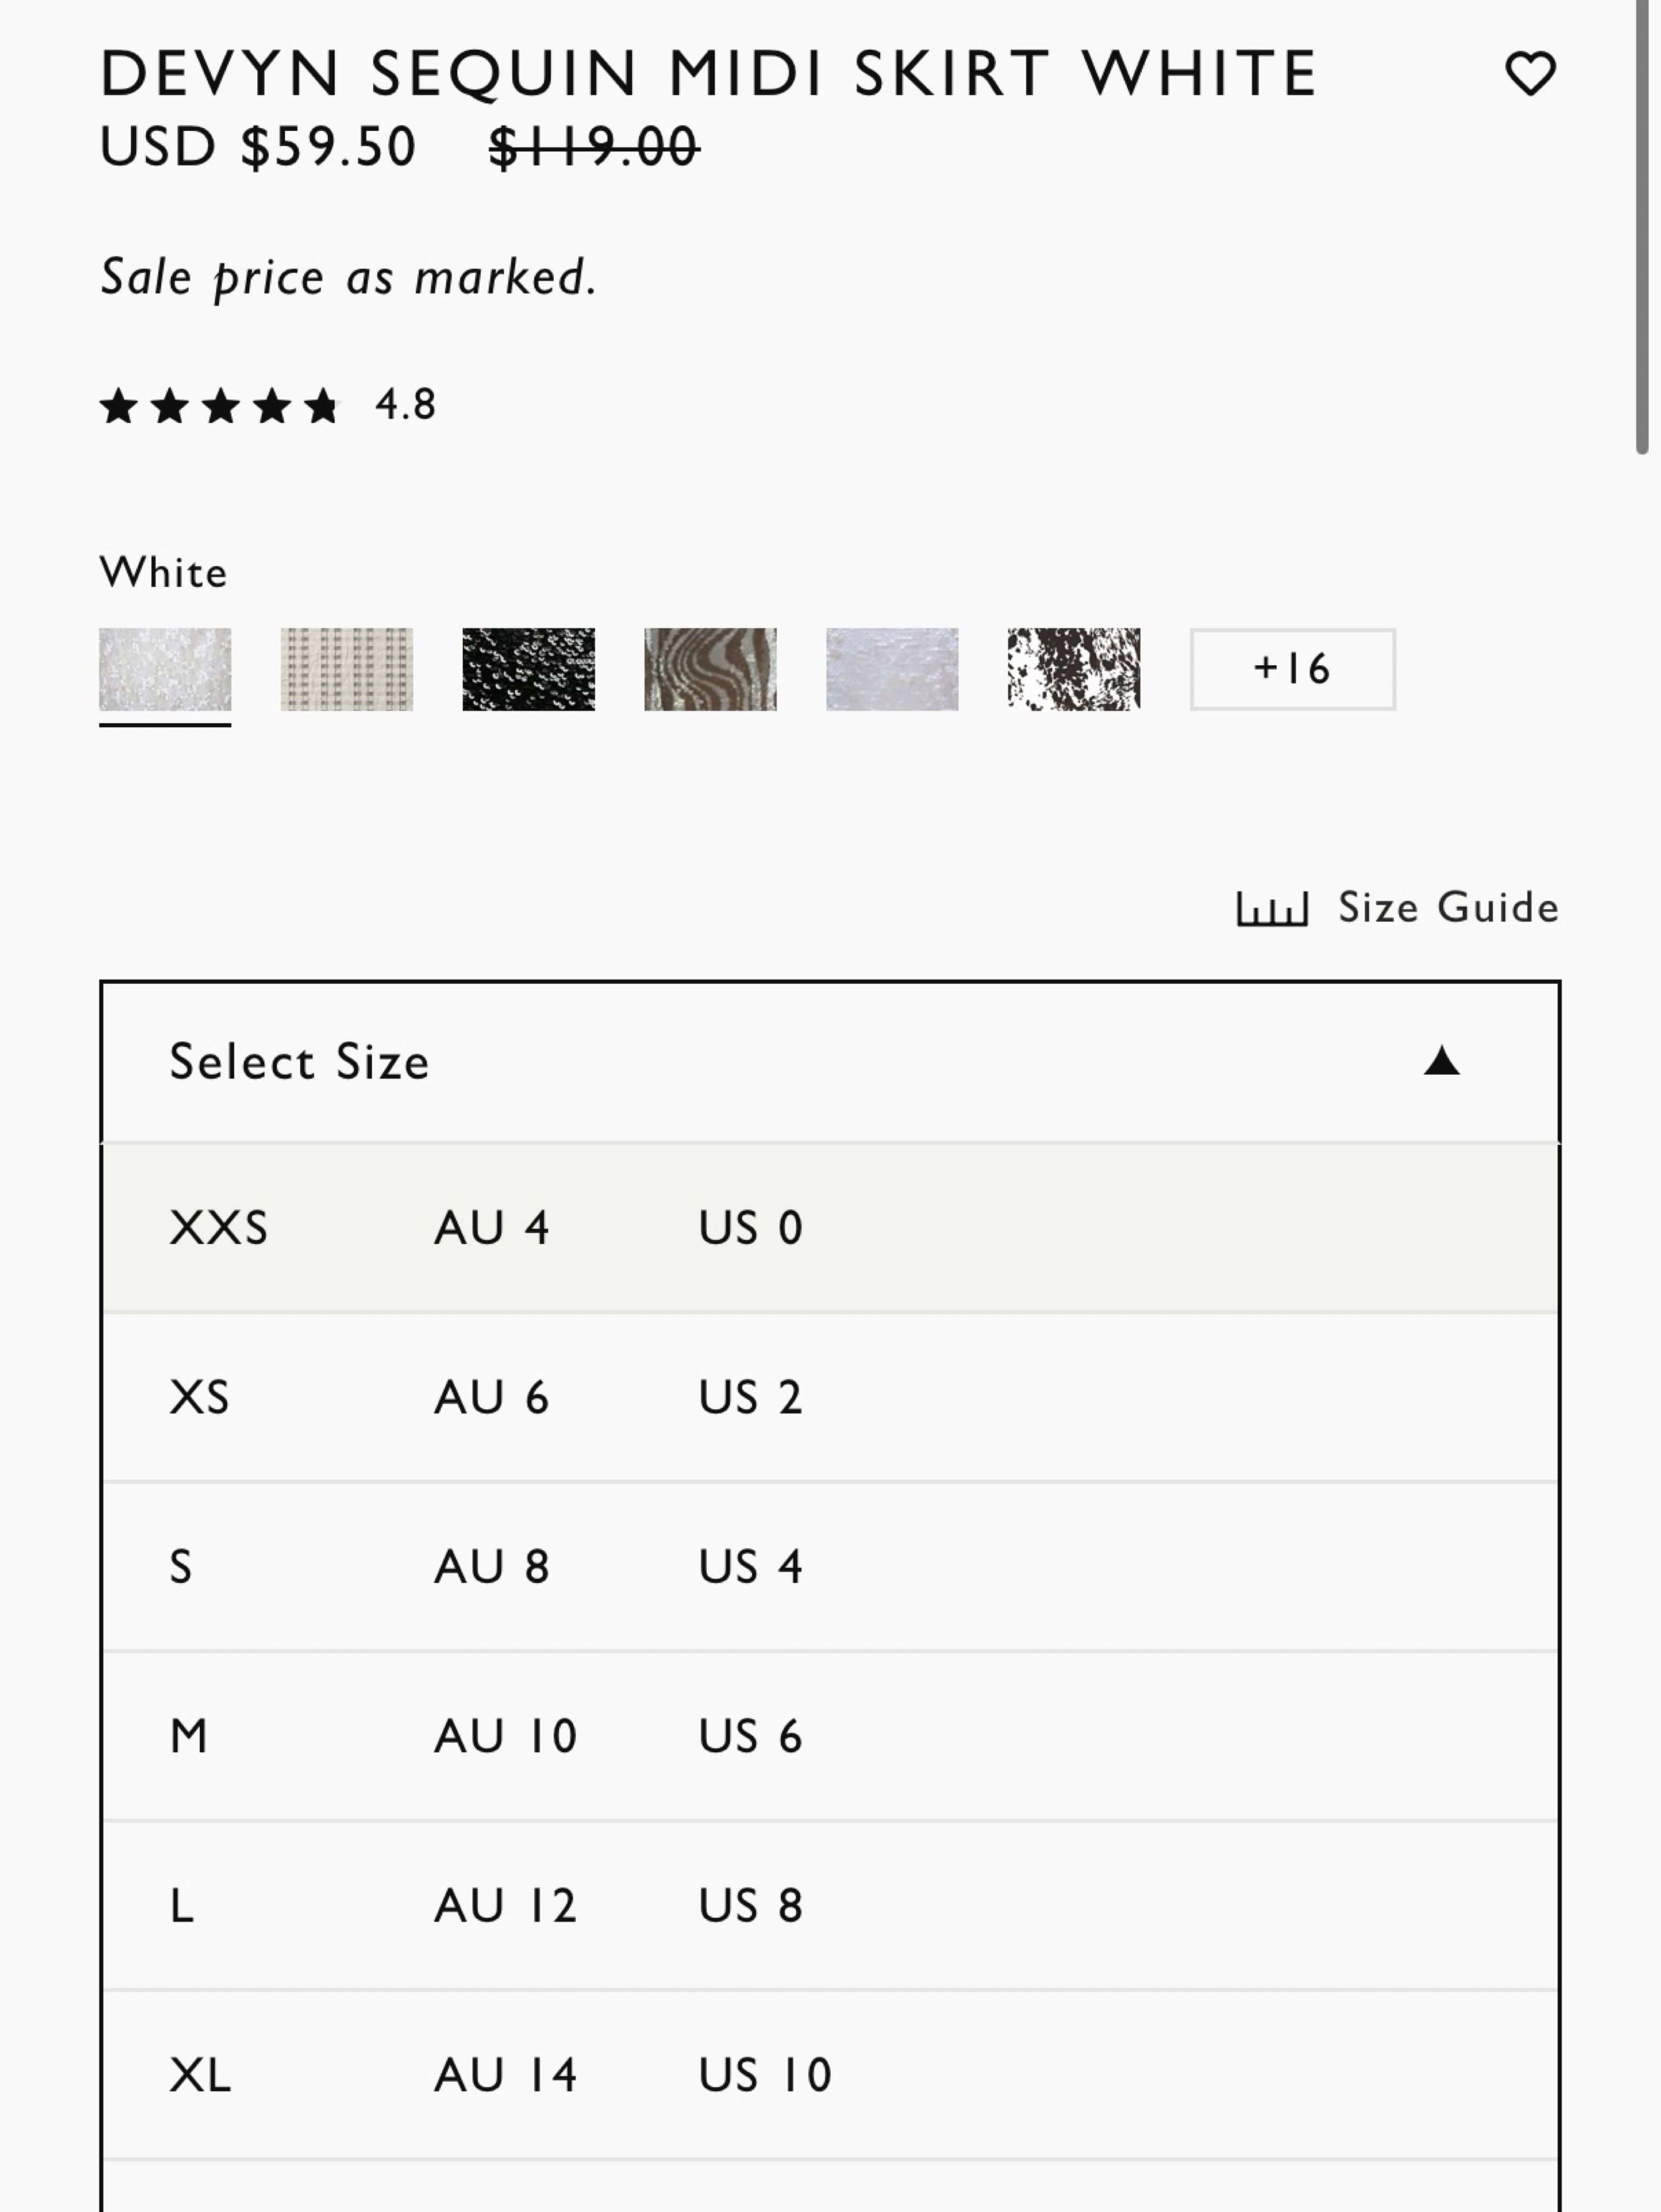Add skirt to wishlist with heart icon

(x=1530, y=74)
